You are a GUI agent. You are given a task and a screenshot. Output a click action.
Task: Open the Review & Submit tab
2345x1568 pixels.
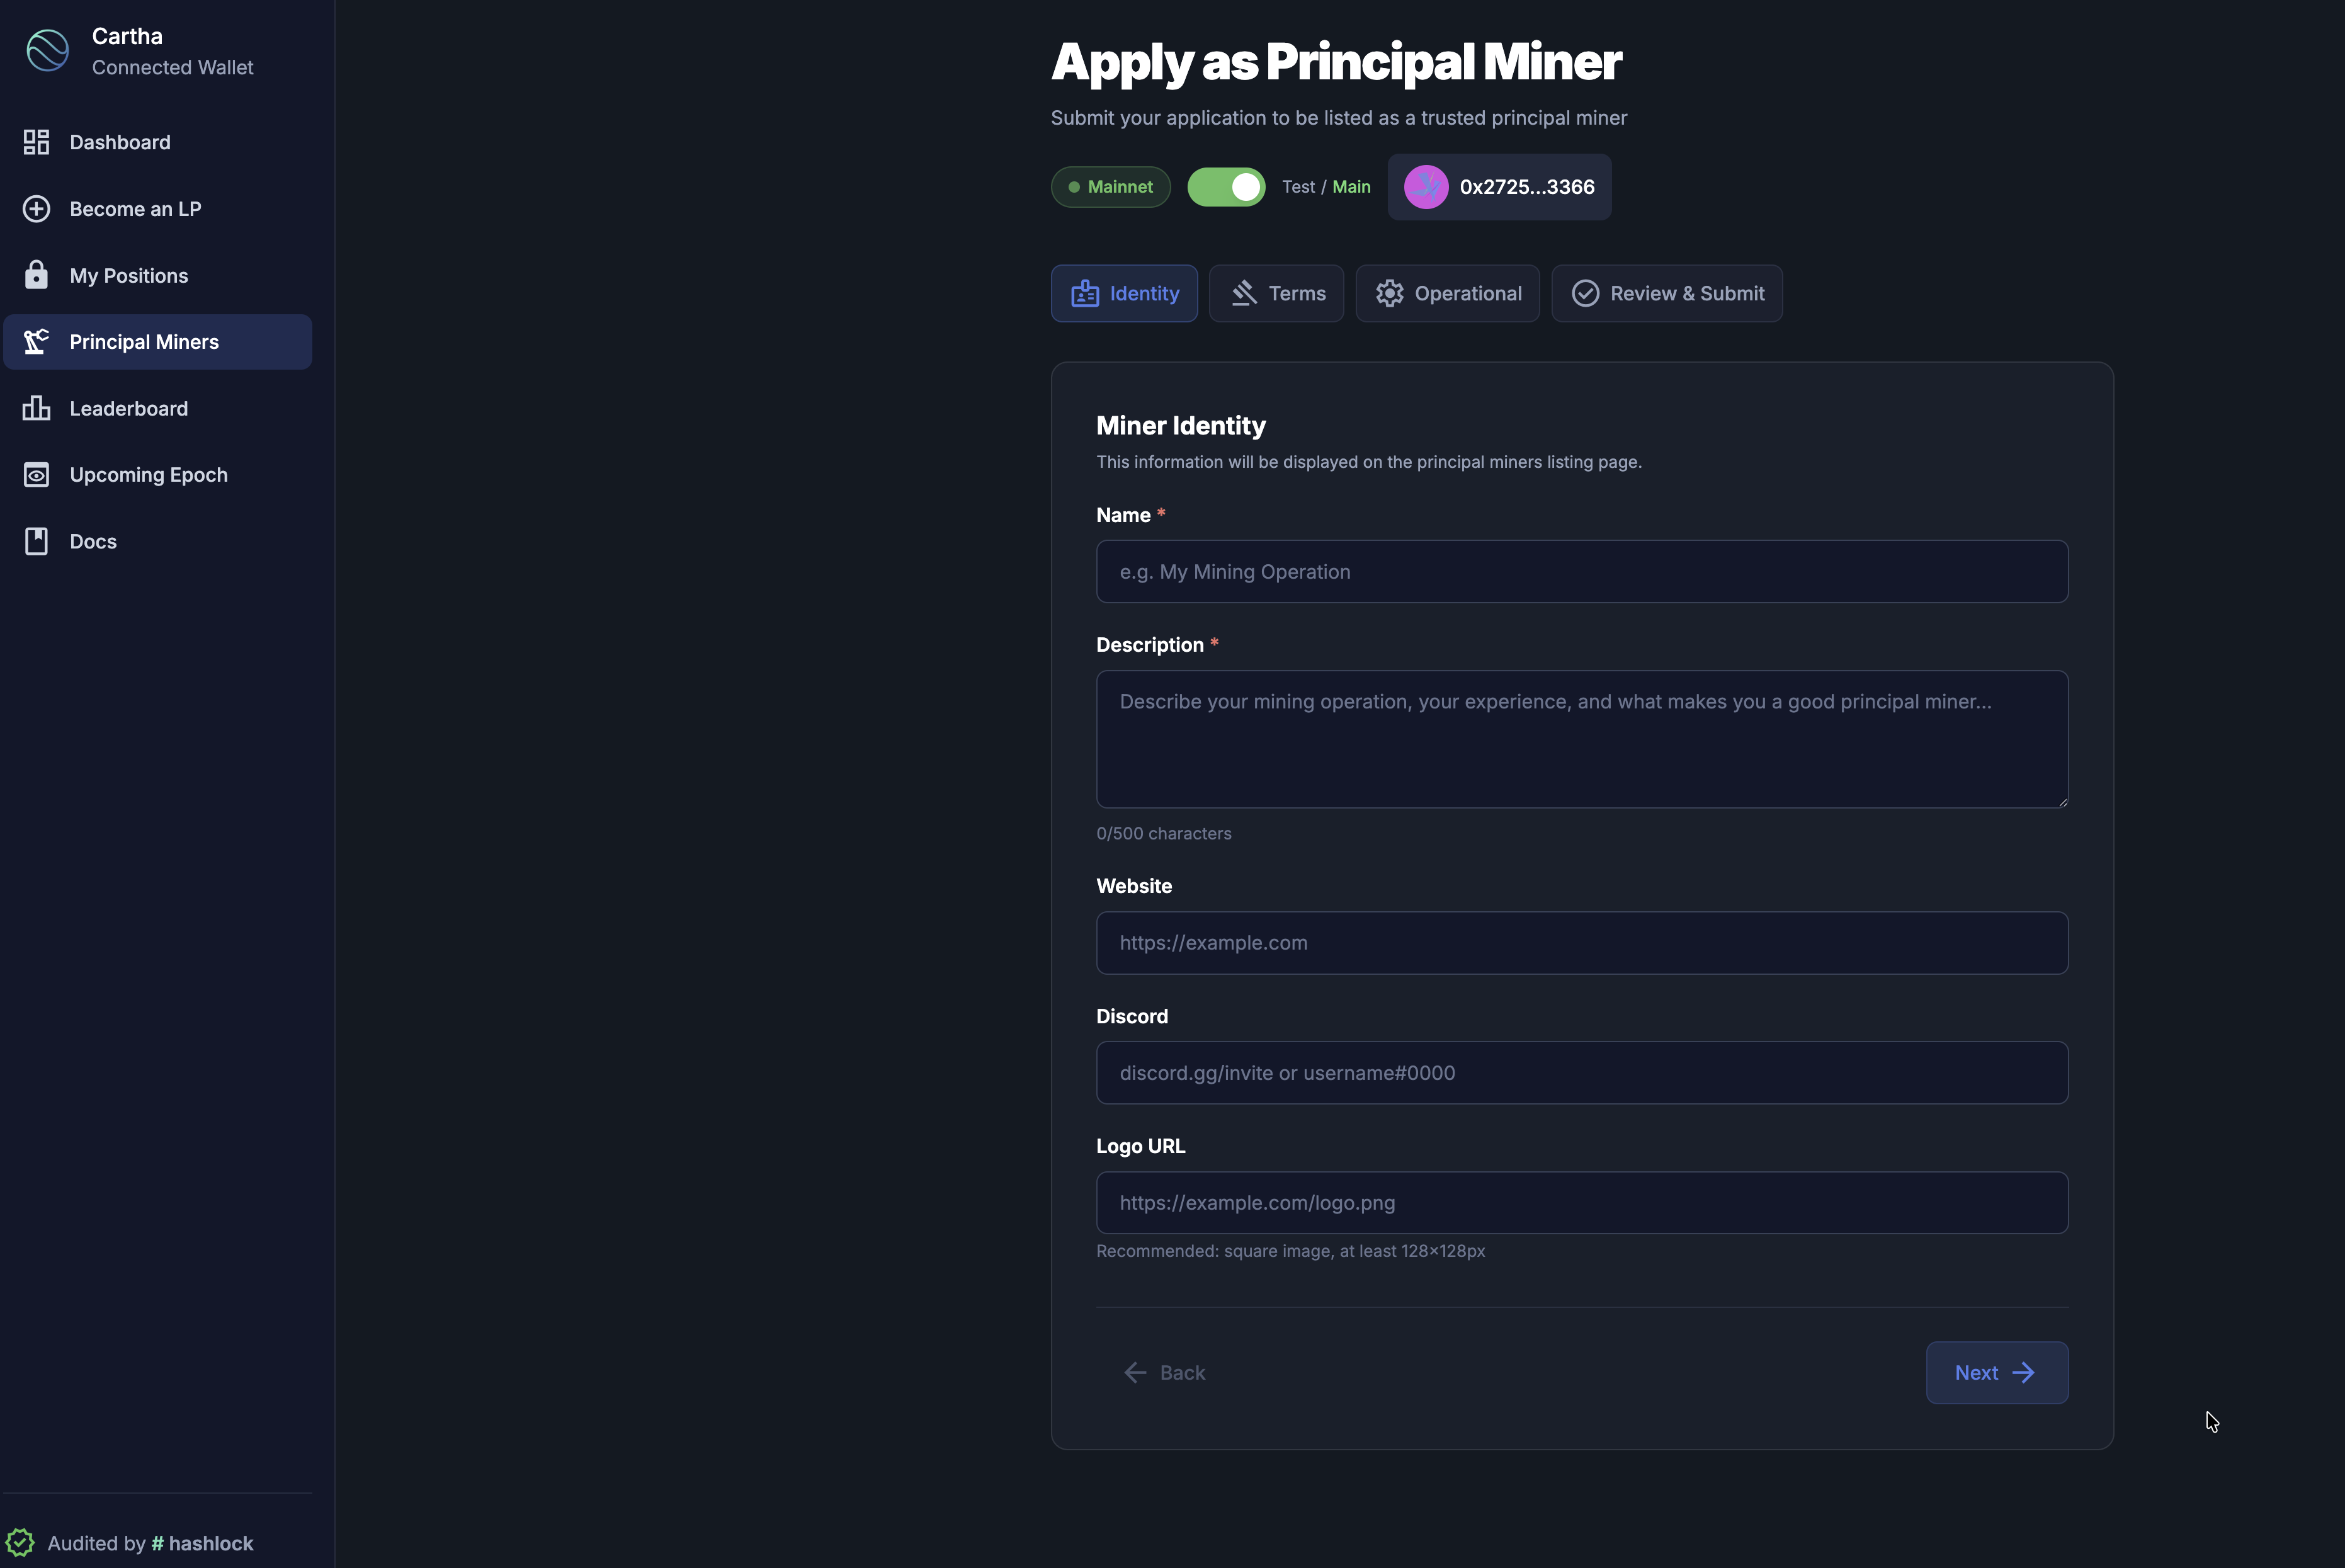pos(1666,293)
